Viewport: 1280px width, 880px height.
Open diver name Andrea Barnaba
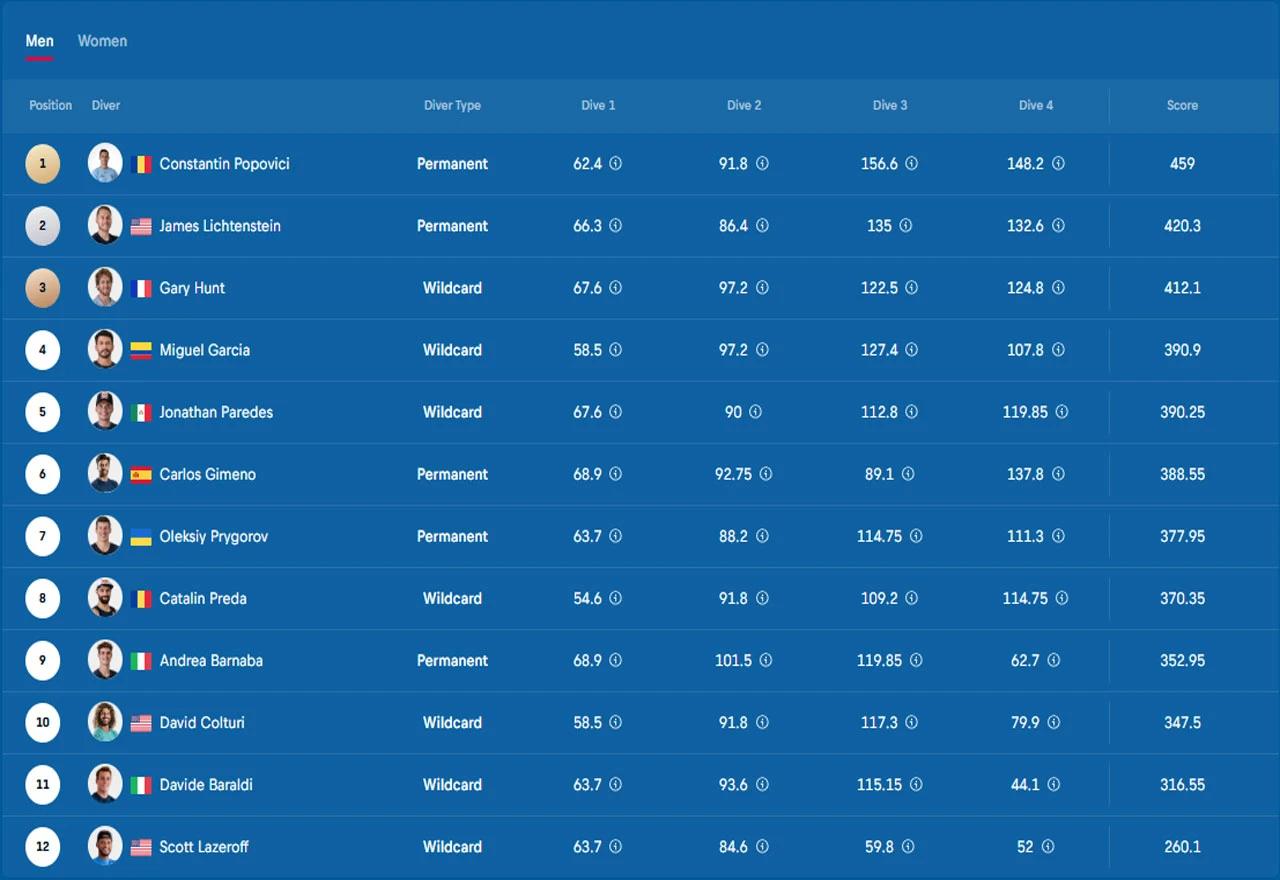point(211,660)
